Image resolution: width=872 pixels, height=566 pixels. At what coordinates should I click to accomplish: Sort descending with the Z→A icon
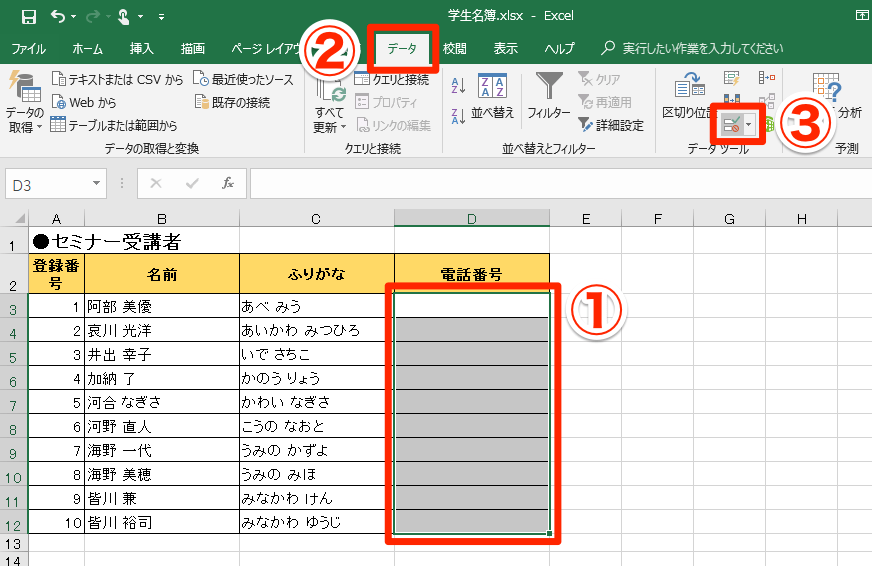pos(458,116)
